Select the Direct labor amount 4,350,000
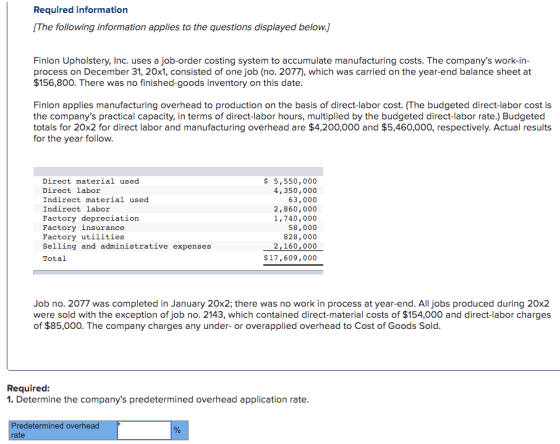This screenshot has height=444, width=560. pos(295,190)
